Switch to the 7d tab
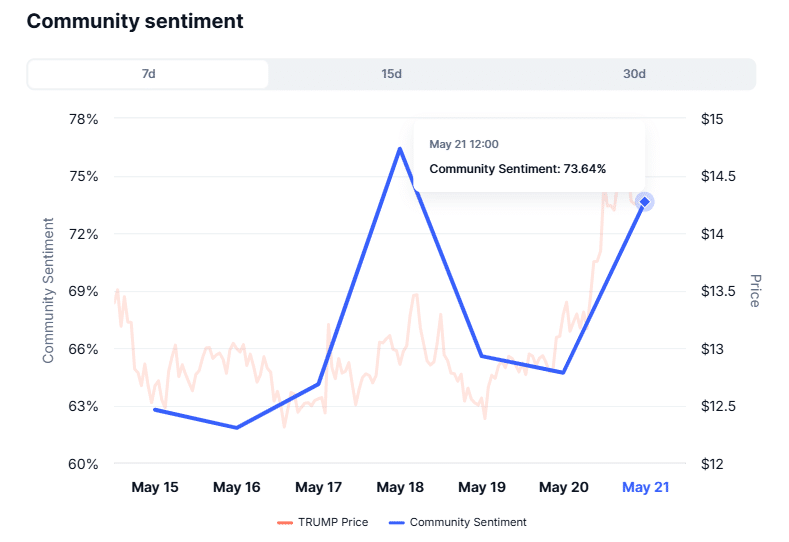 (x=148, y=74)
